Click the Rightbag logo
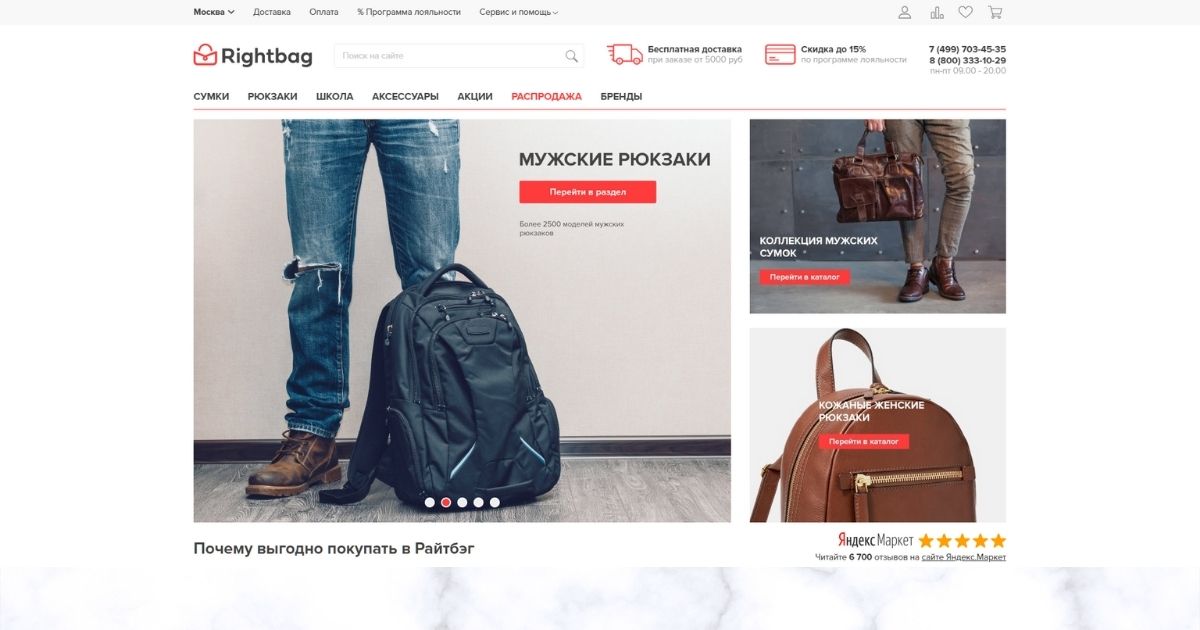The width and height of the screenshot is (1200, 630). 253,55
